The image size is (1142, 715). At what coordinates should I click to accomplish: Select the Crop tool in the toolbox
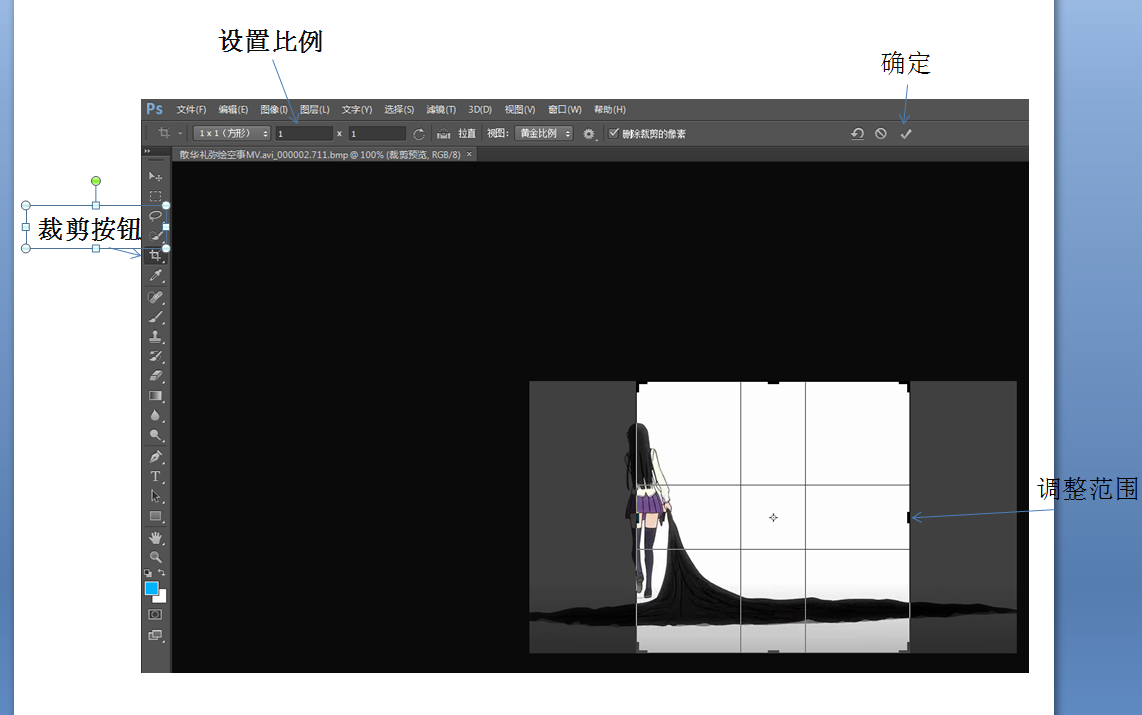point(155,256)
